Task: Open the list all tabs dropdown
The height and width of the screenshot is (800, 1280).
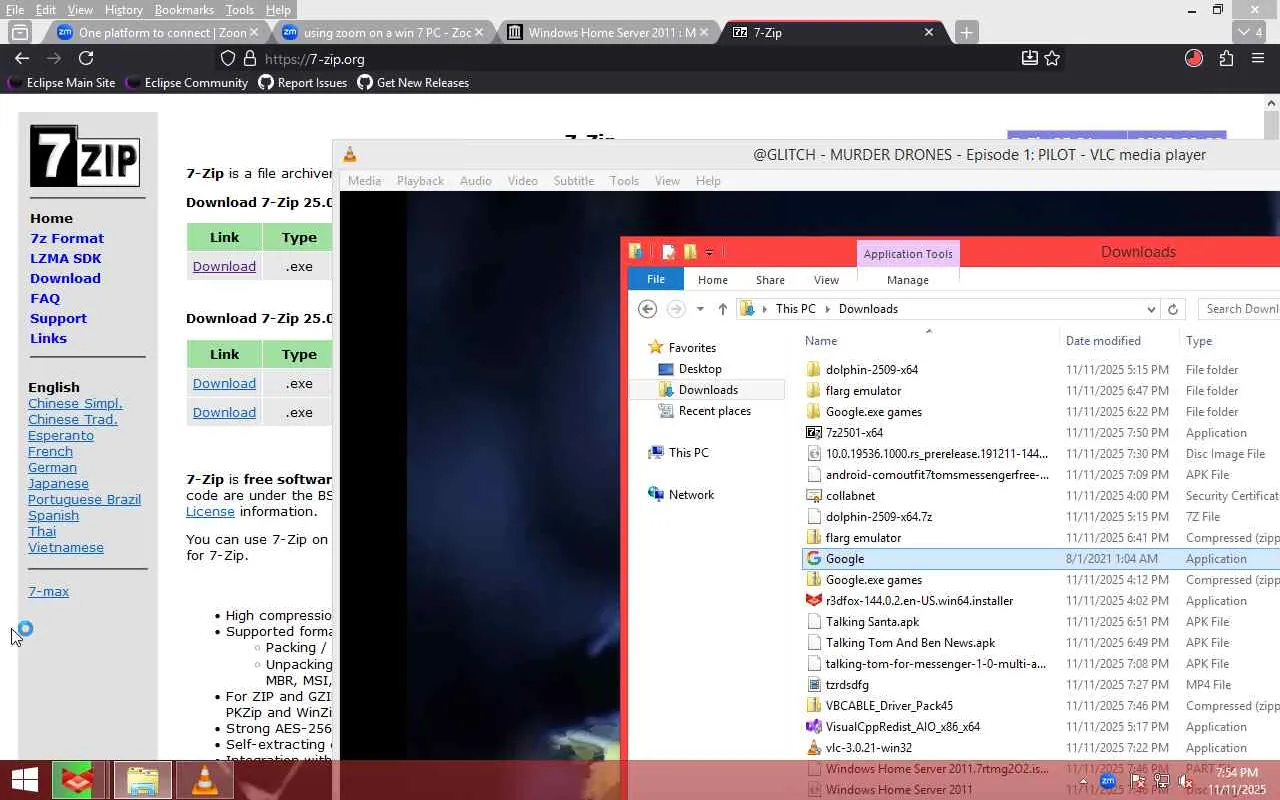Action: (x=1250, y=32)
